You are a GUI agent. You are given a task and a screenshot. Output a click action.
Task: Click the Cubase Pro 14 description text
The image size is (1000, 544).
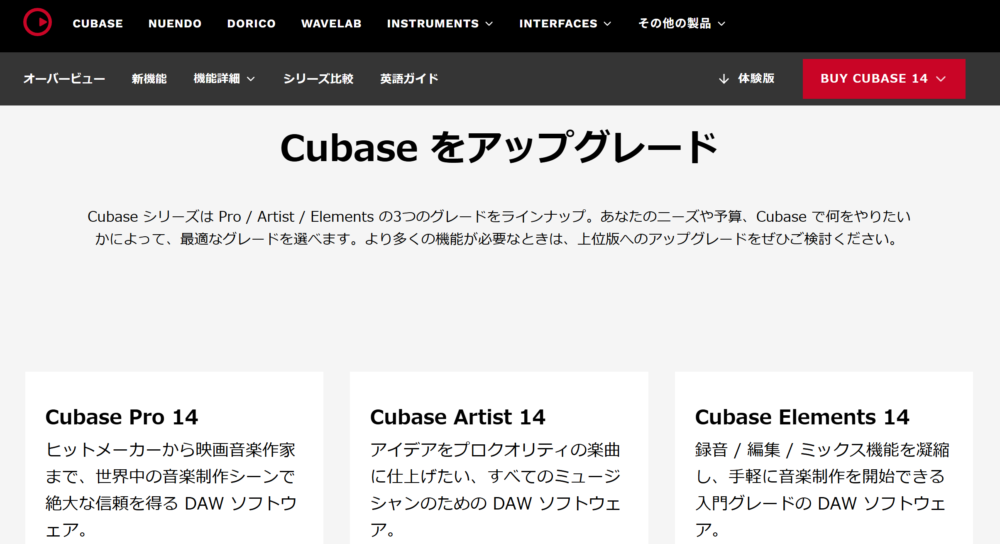coord(172,489)
